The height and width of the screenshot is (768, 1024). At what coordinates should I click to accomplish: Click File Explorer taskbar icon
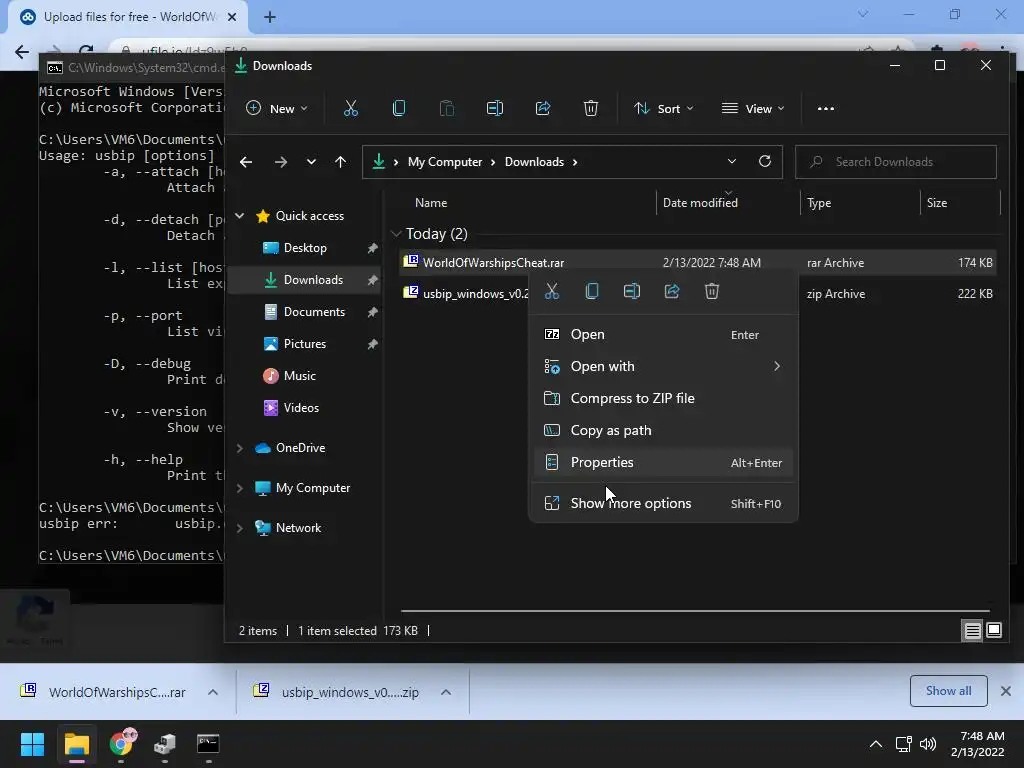tap(76, 744)
